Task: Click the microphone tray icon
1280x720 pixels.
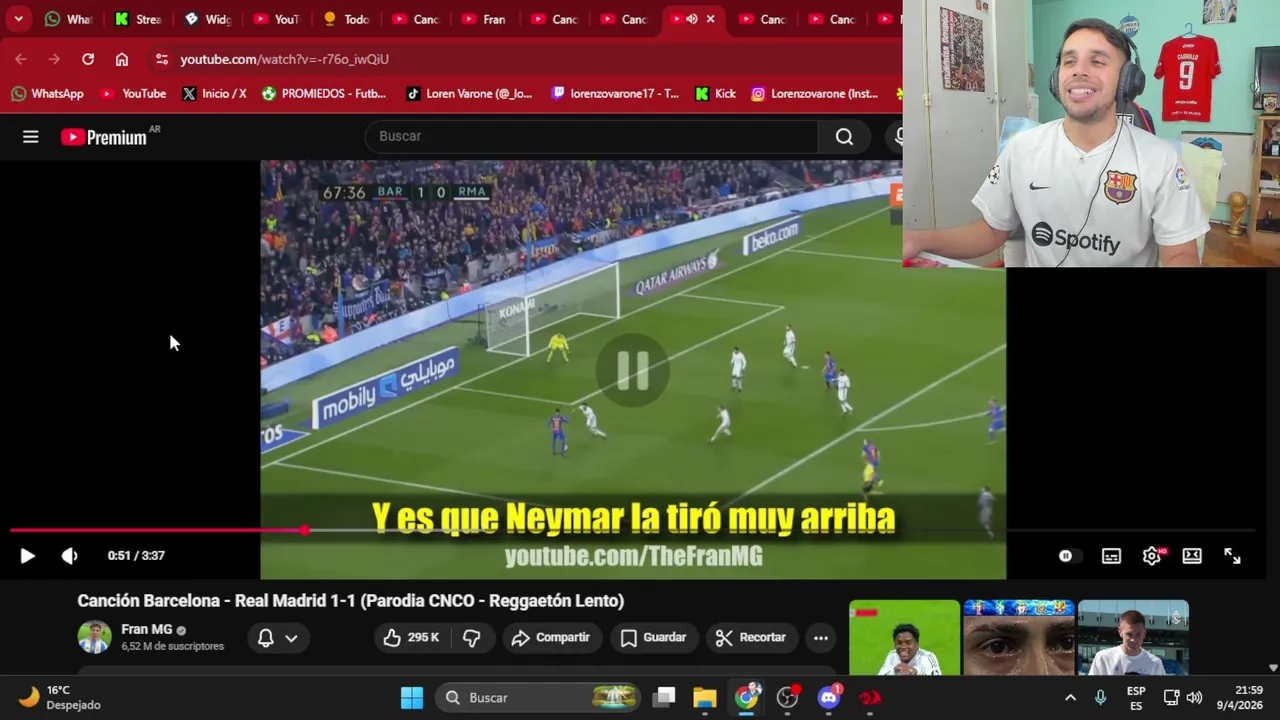Action: tap(1101, 698)
